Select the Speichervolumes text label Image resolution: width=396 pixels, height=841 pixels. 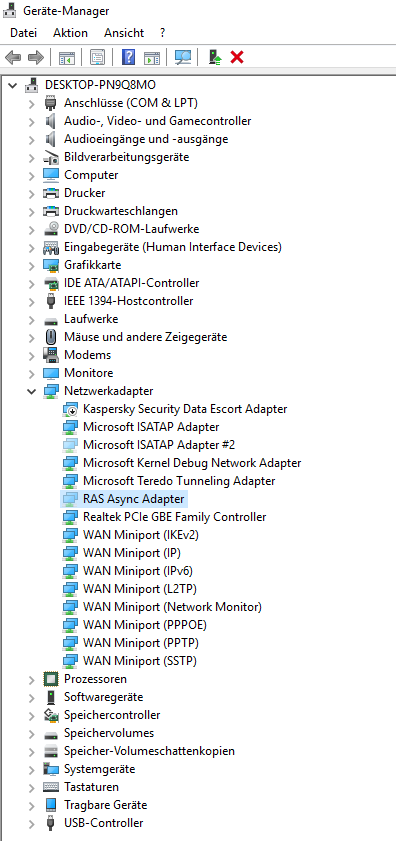(x=109, y=733)
